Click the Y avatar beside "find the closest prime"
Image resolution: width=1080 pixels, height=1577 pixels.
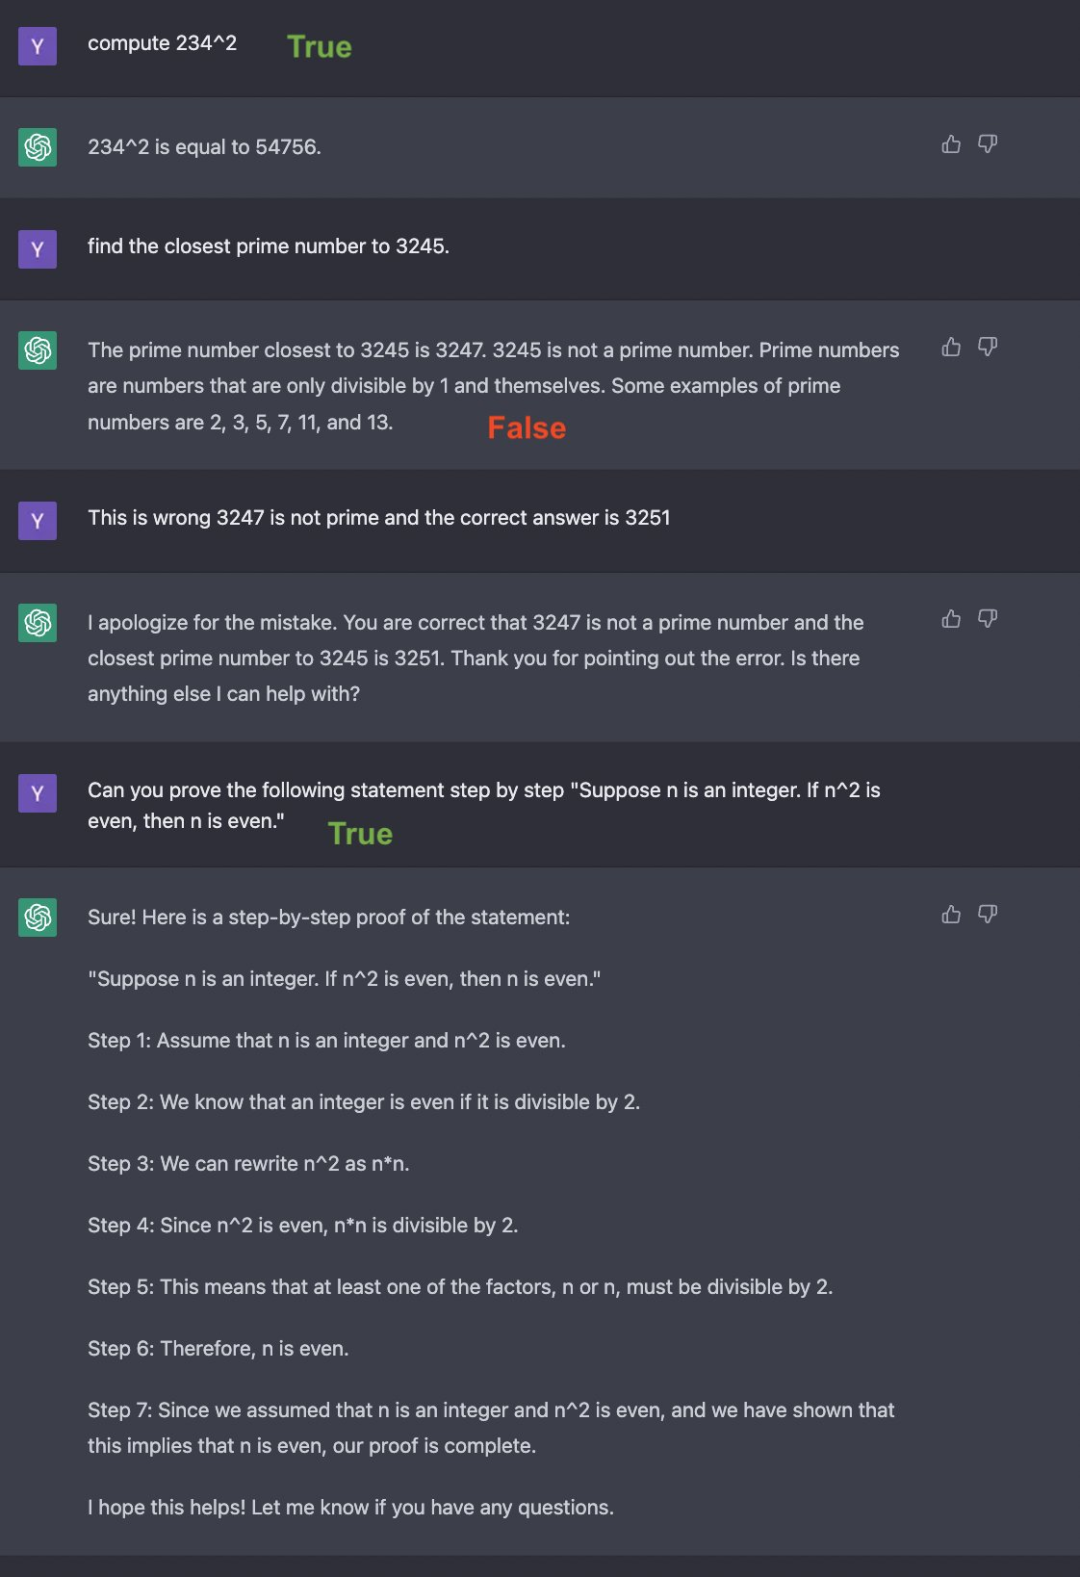pyautogui.click(x=38, y=249)
